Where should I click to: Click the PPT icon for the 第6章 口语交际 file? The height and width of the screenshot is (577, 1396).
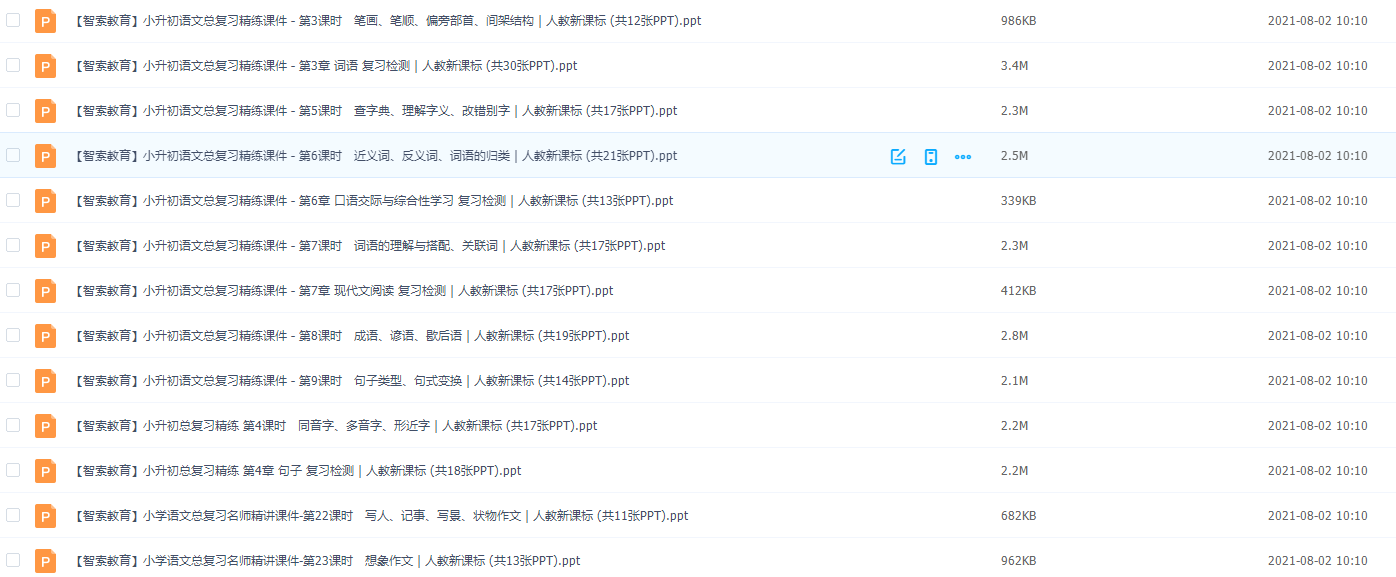pos(45,200)
